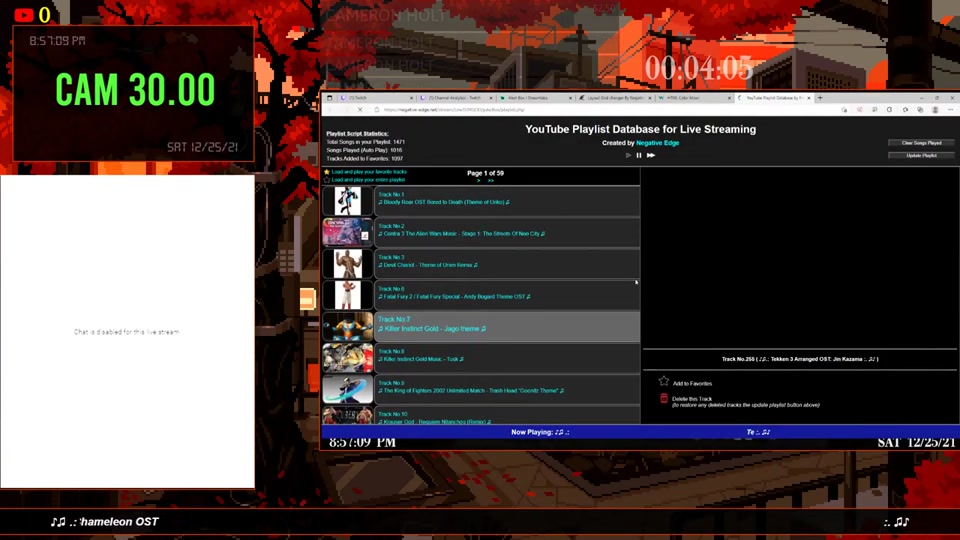Click the Add to Favorites star icon

coord(663,382)
